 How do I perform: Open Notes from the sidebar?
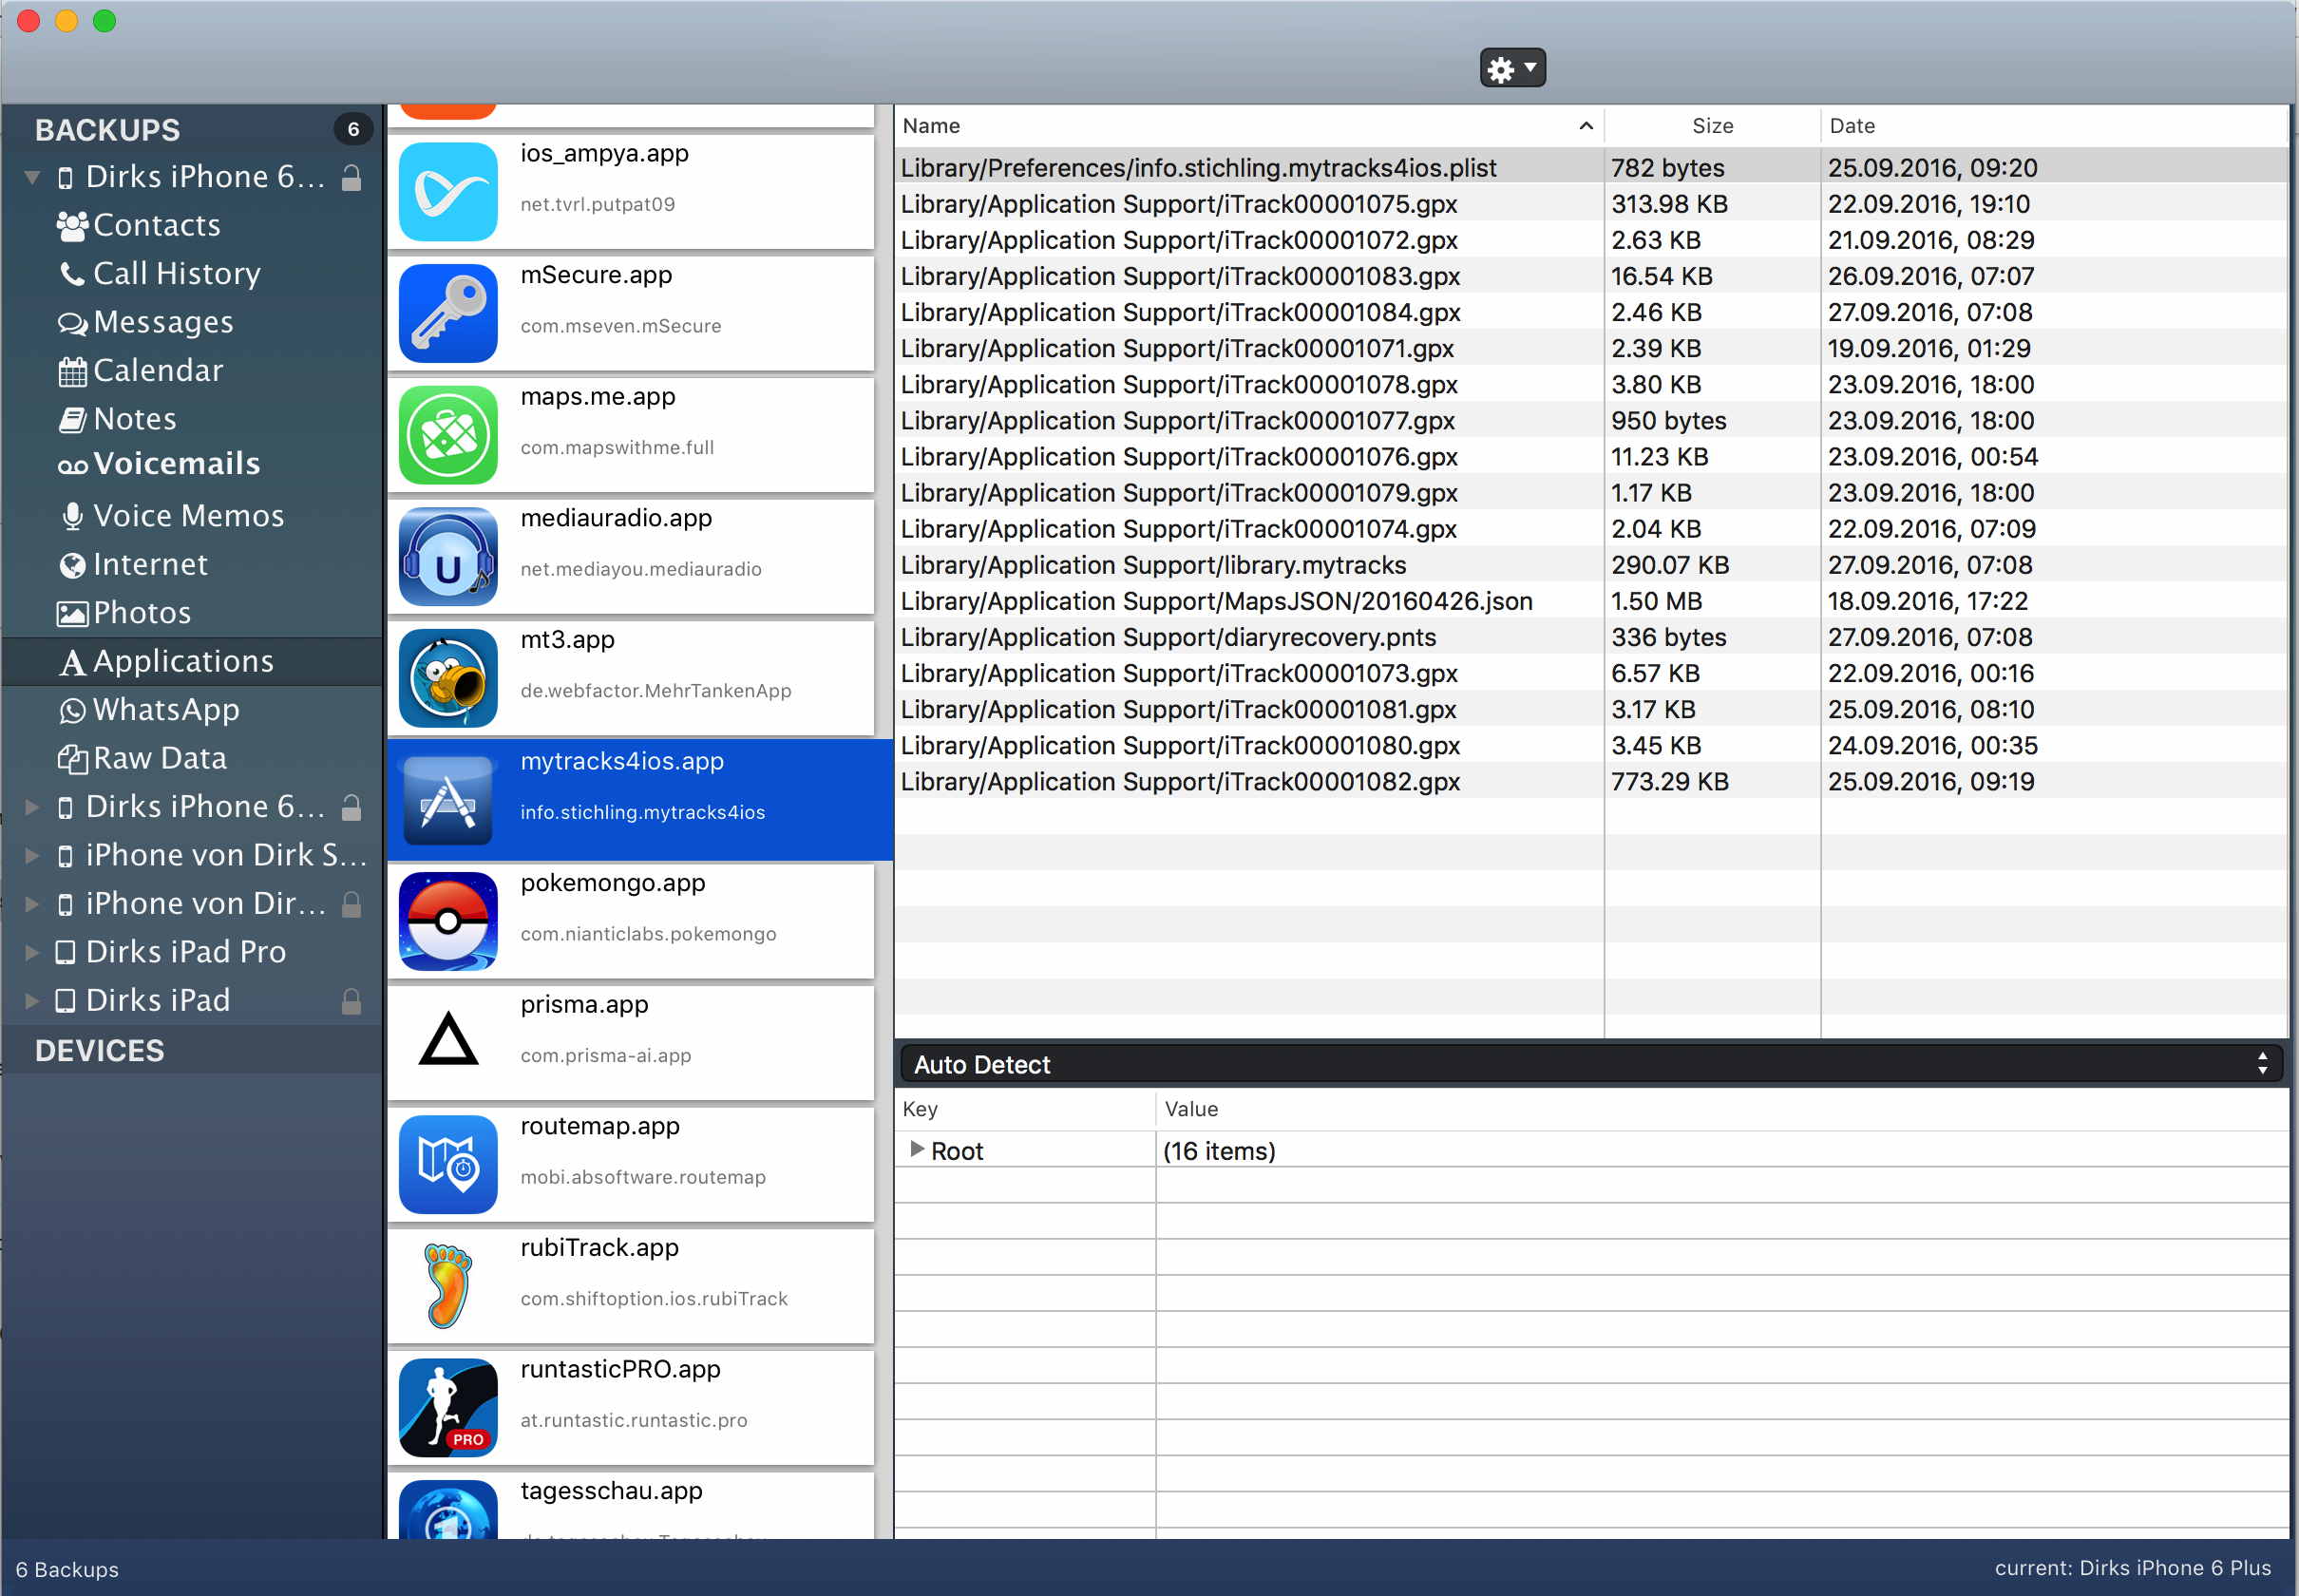click(x=133, y=418)
